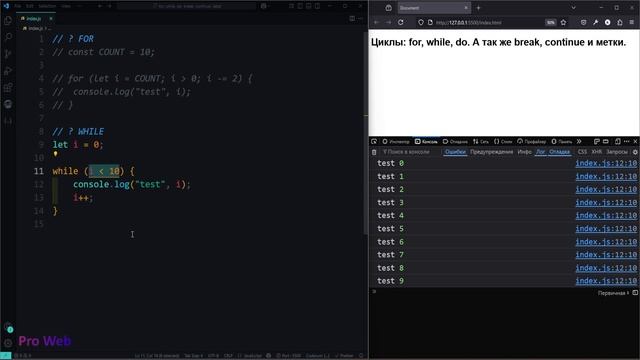Switch to Отладчик DevTools tab

(455, 142)
